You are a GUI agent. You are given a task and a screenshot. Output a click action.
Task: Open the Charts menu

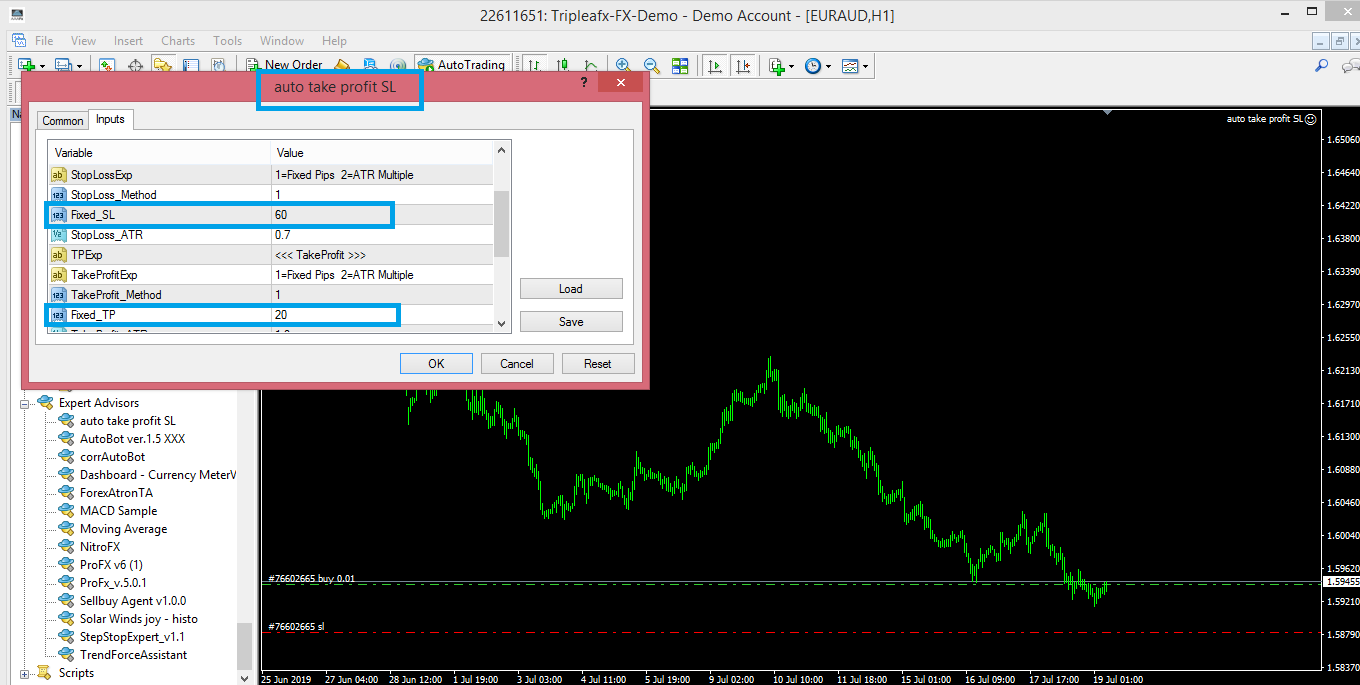tap(178, 41)
